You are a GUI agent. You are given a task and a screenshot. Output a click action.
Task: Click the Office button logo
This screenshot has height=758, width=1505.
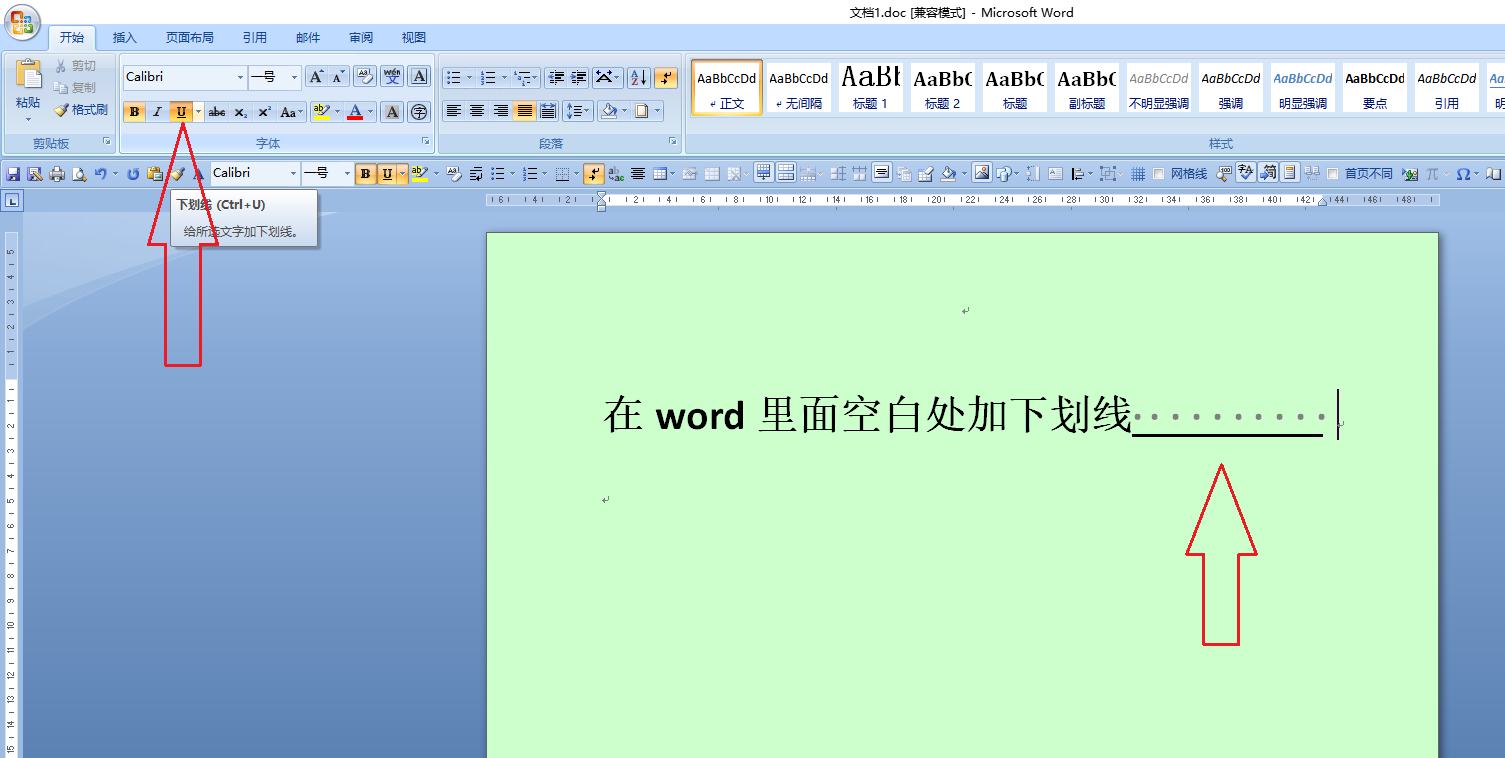(x=22, y=22)
